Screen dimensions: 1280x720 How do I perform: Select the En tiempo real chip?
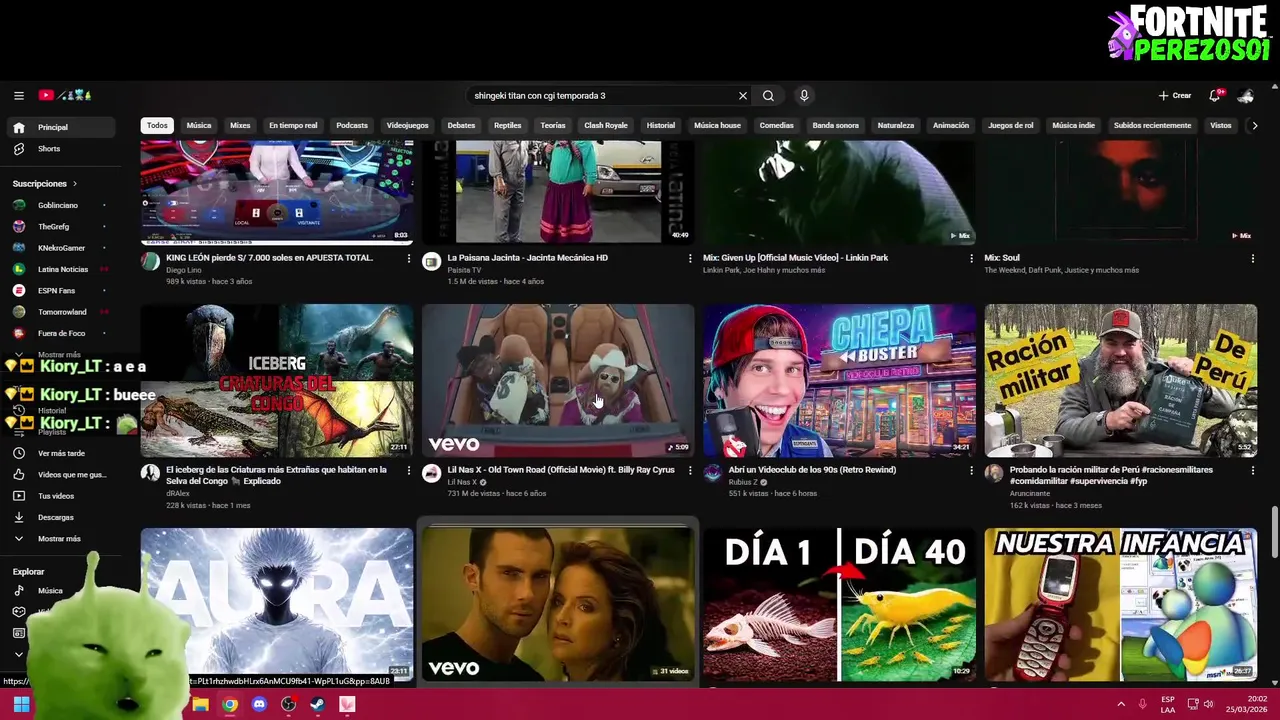tap(293, 126)
